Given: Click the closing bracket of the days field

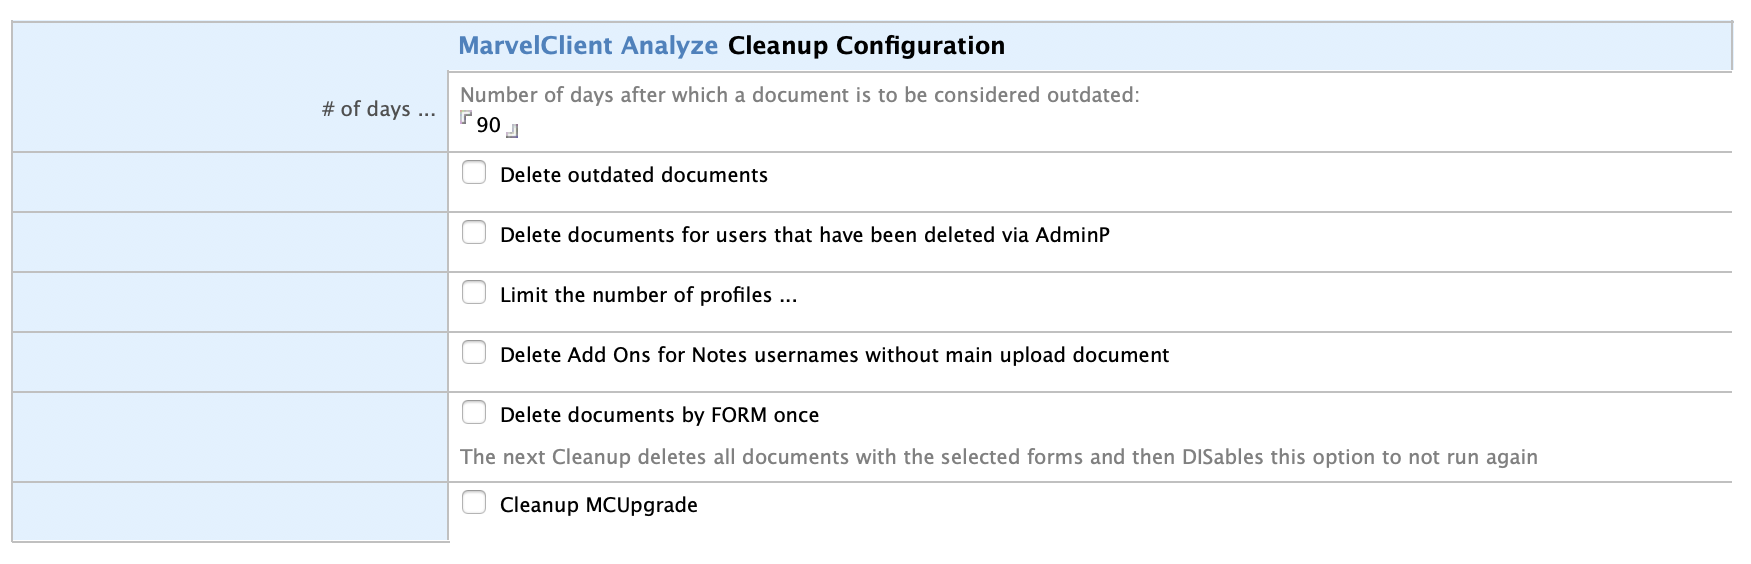Looking at the screenshot, I should click(x=512, y=131).
